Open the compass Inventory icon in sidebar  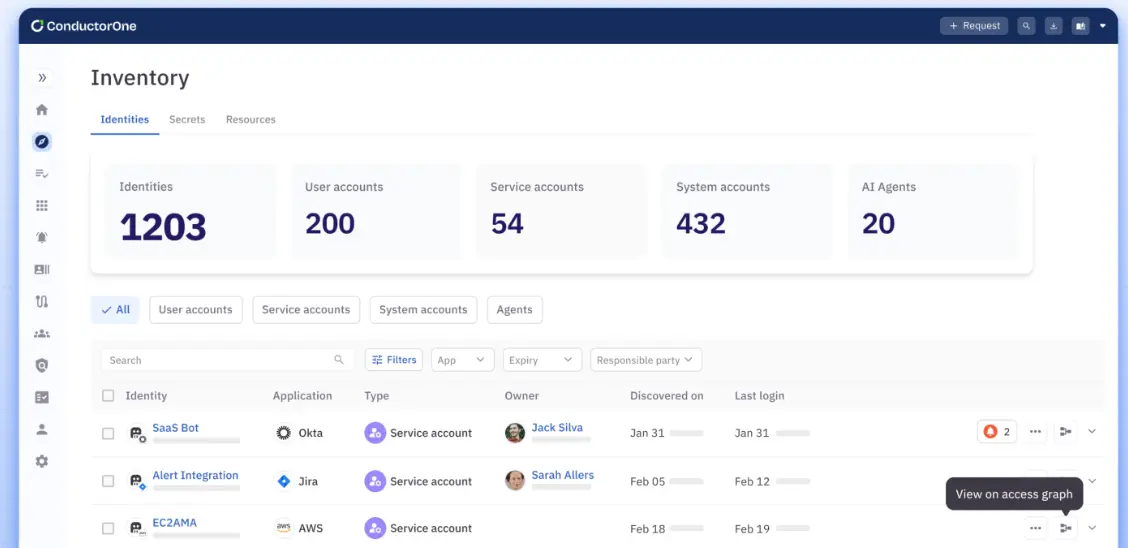pyautogui.click(x=42, y=142)
